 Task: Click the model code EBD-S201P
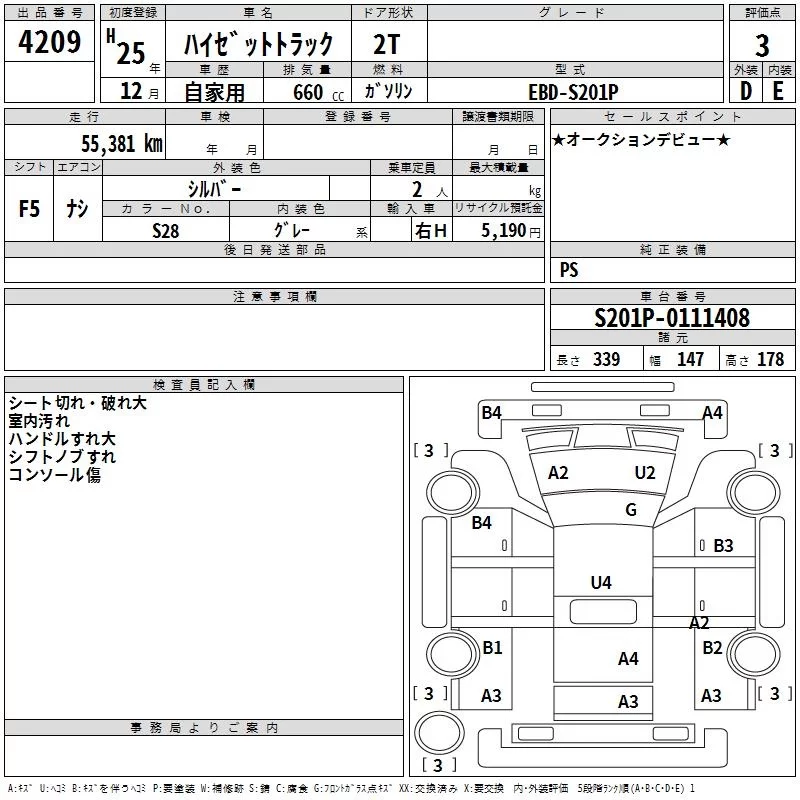pyautogui.click(x=573, y=92)
